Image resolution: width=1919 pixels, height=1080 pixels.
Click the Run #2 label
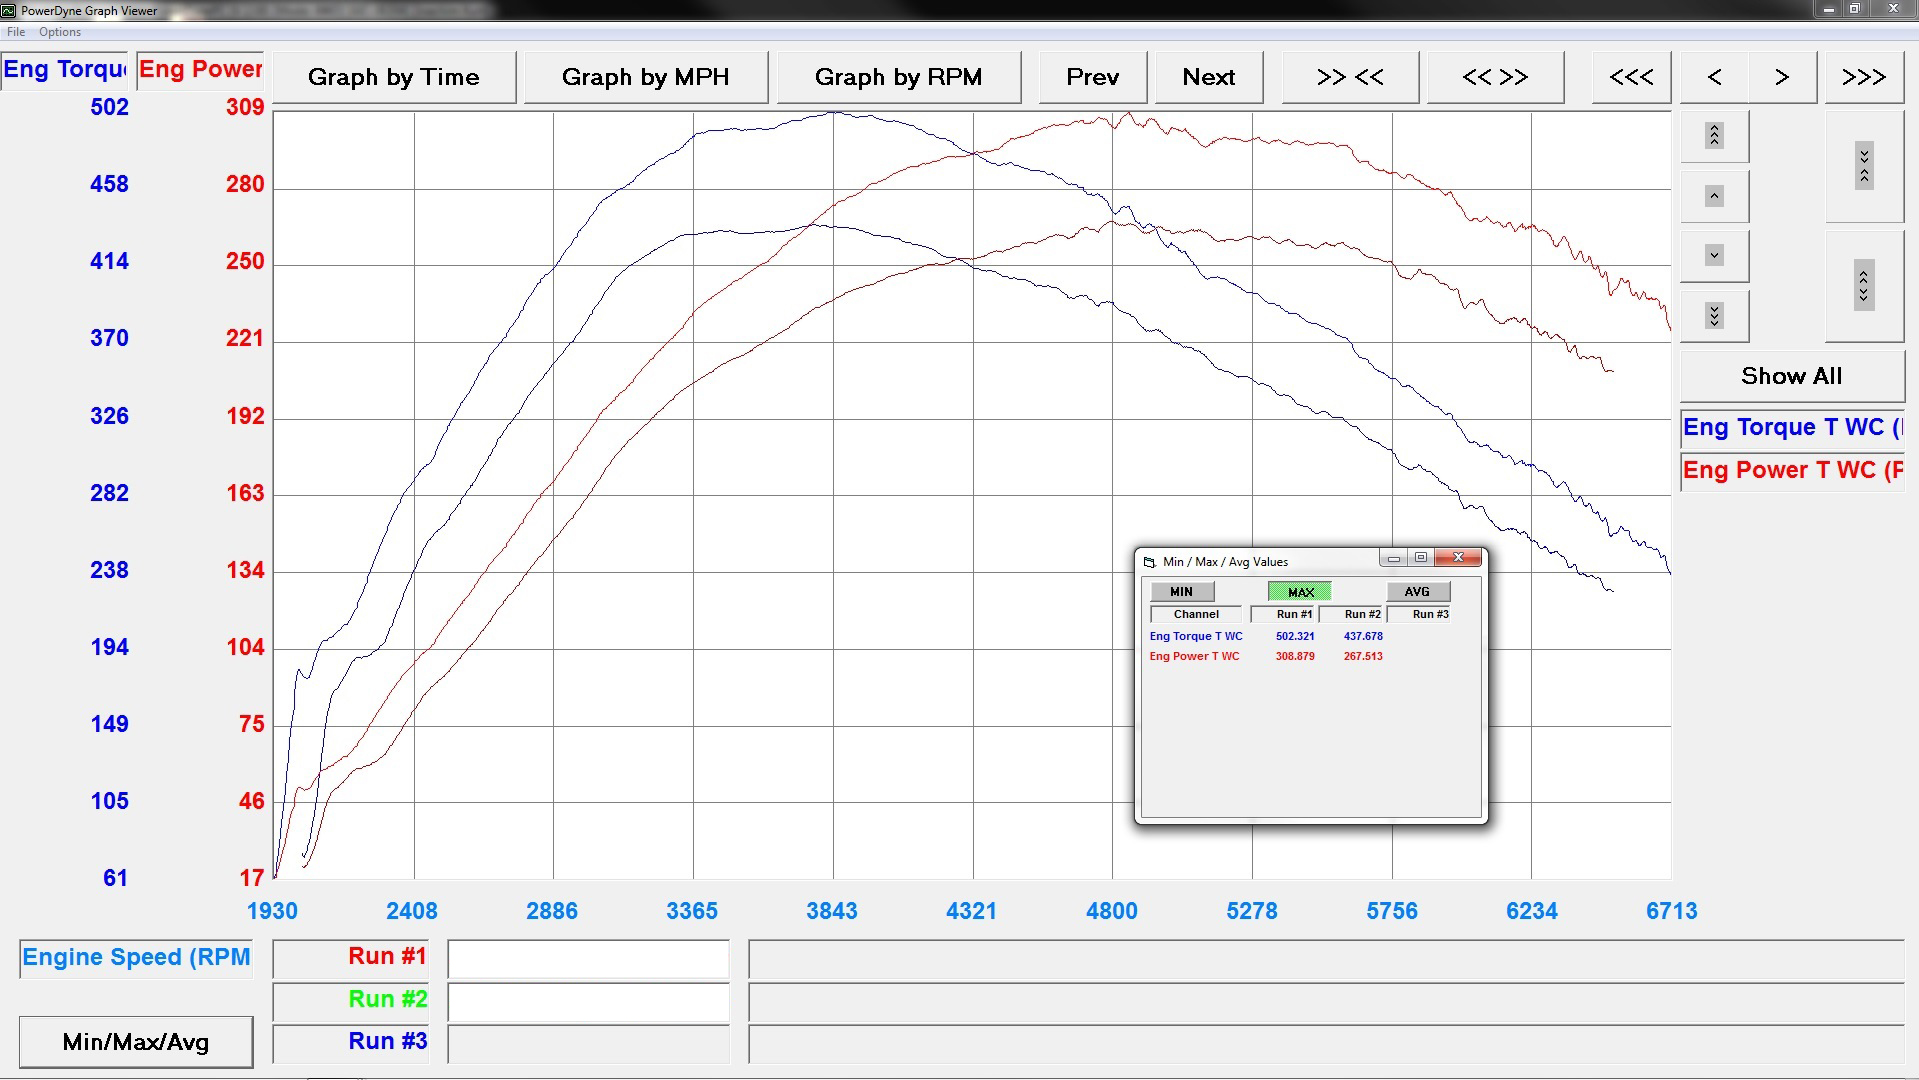coord(351,1000)
